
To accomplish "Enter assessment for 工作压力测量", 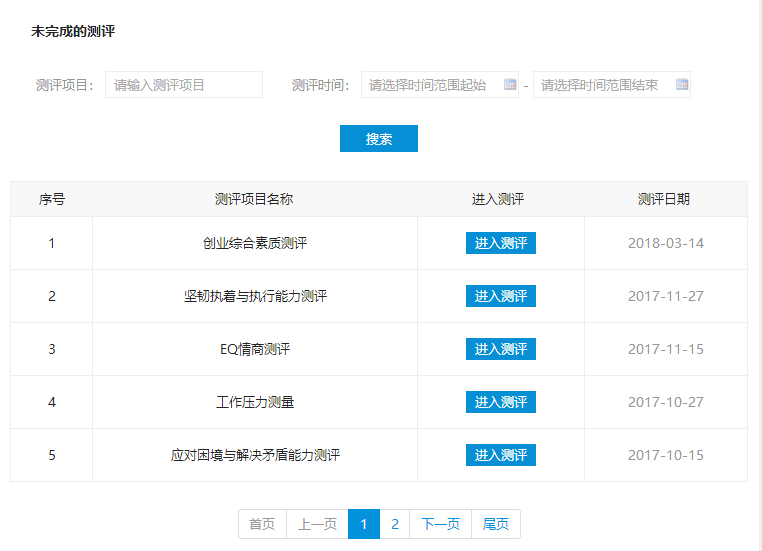I will coord(500,402).
